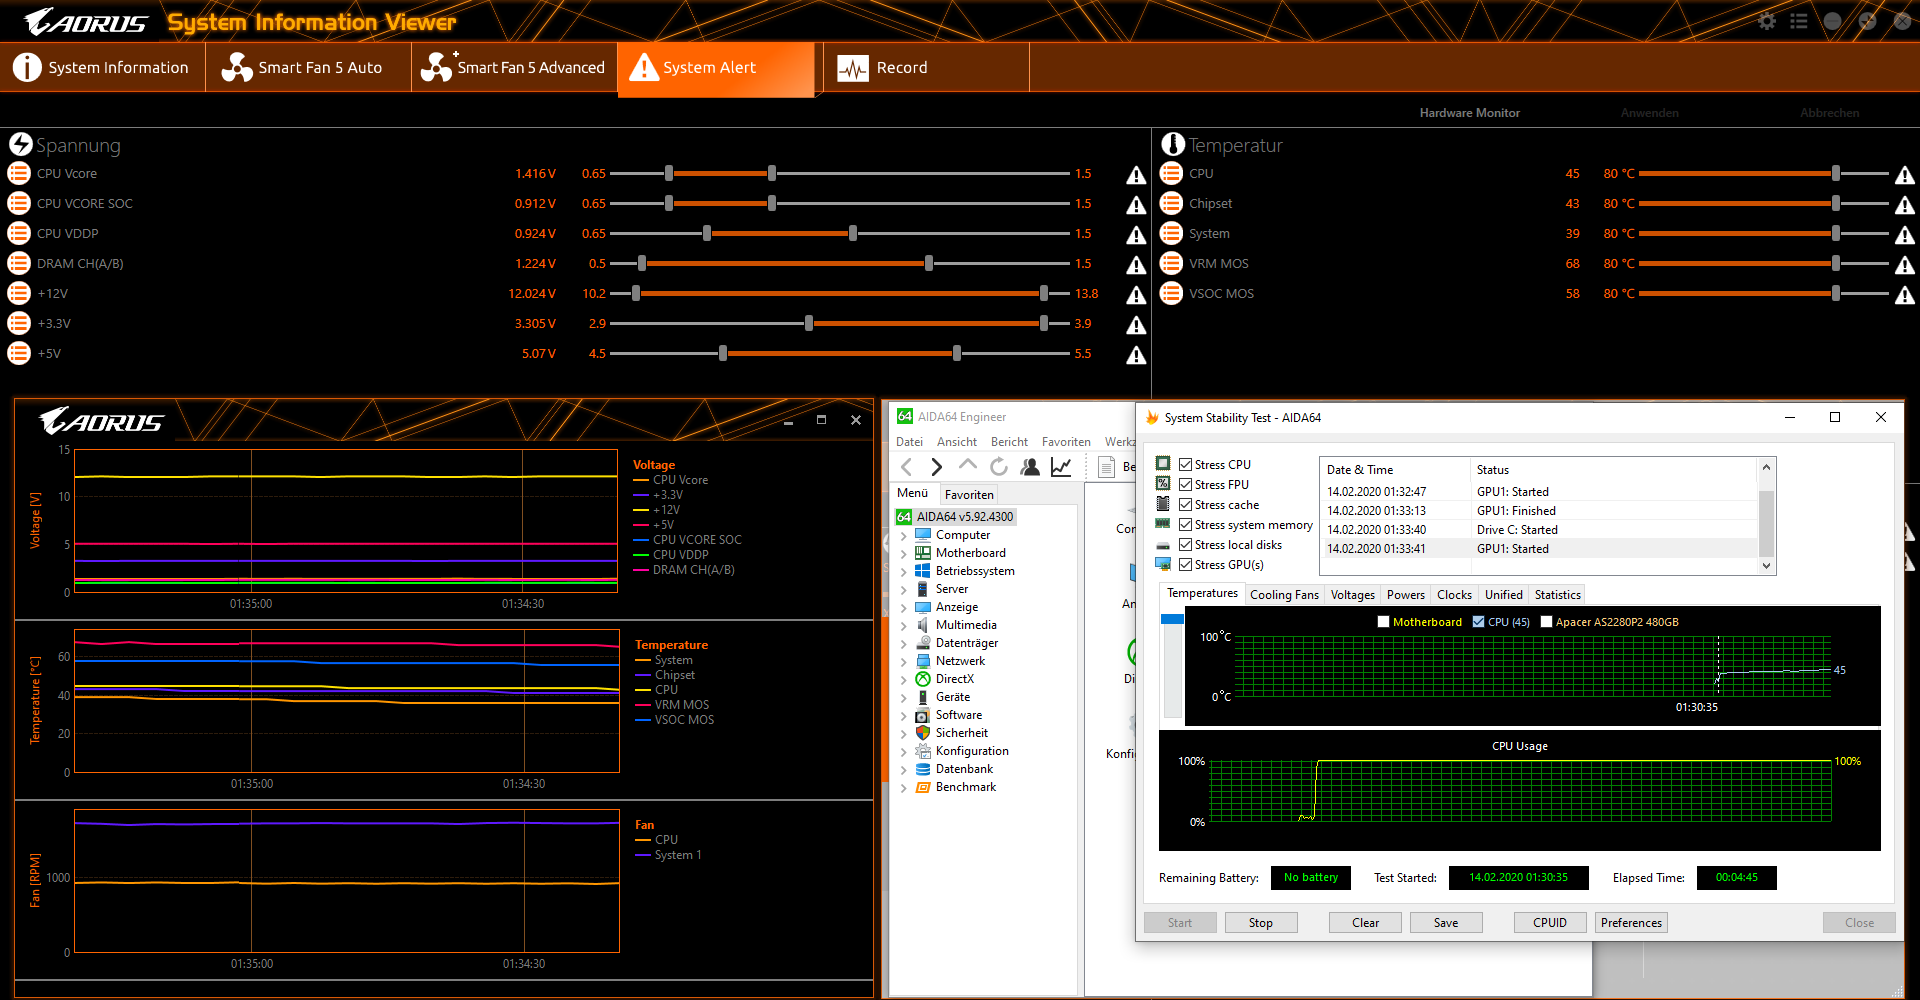Toggle Stress GPU(s) checkbox
Viewport: 1920px width, 1000px height.
click(1185, 564)
